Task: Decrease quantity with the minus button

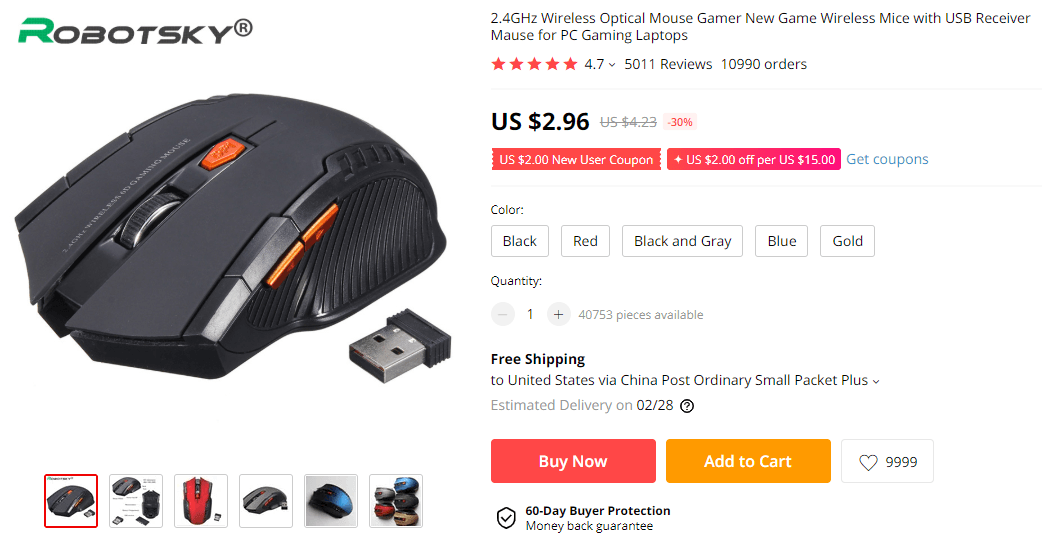Action: [502, 314]
